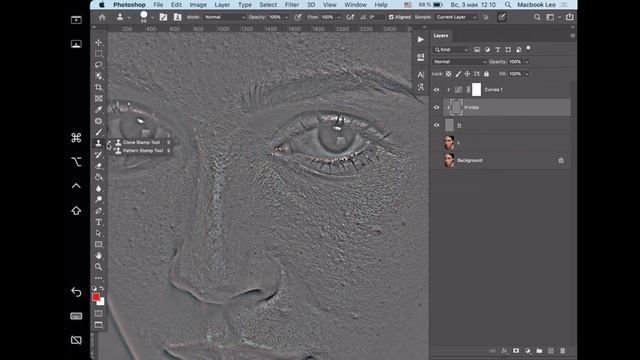
Task: Select the Crop tool
Action: click(x=98, y=87)
